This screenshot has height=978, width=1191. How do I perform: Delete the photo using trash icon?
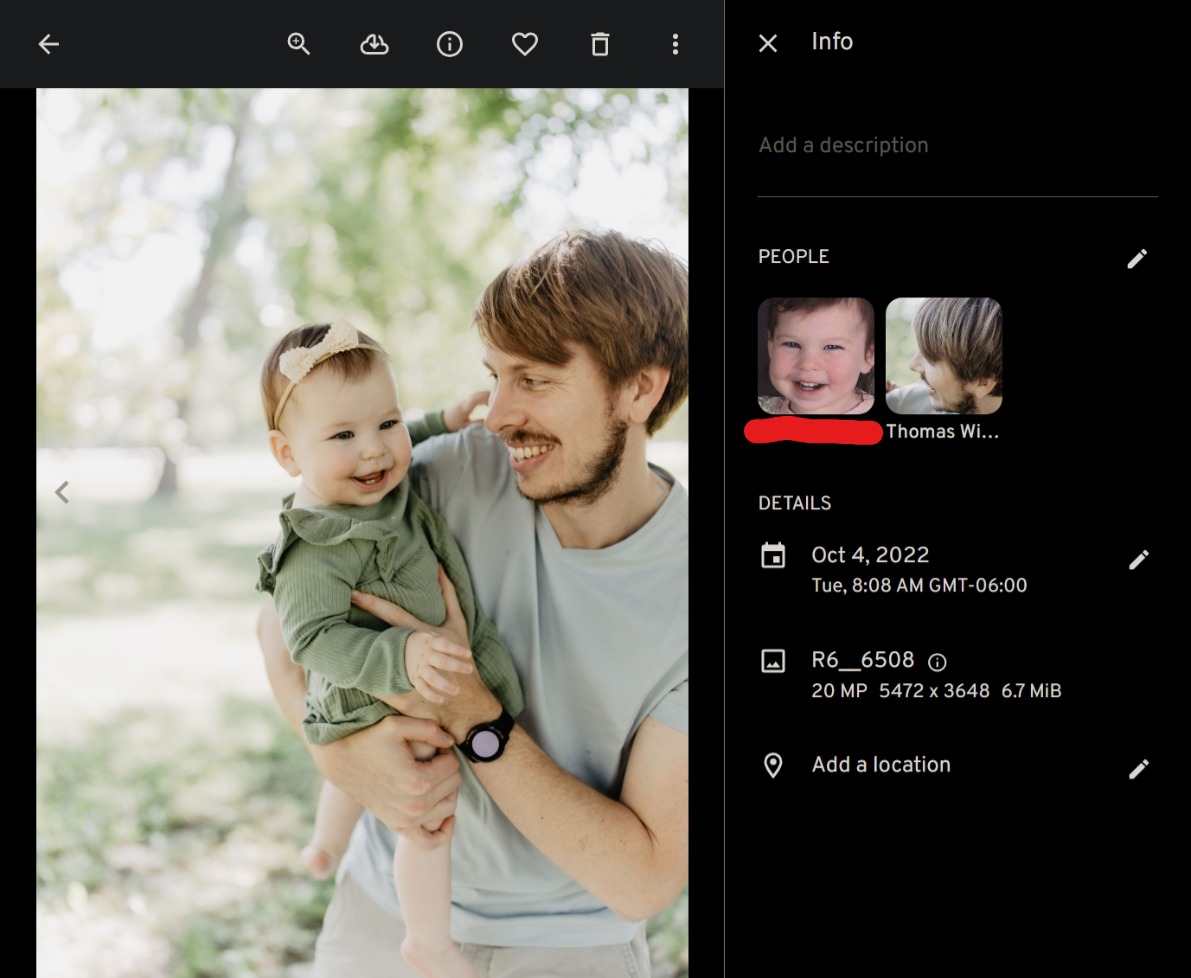pos(600,44)
